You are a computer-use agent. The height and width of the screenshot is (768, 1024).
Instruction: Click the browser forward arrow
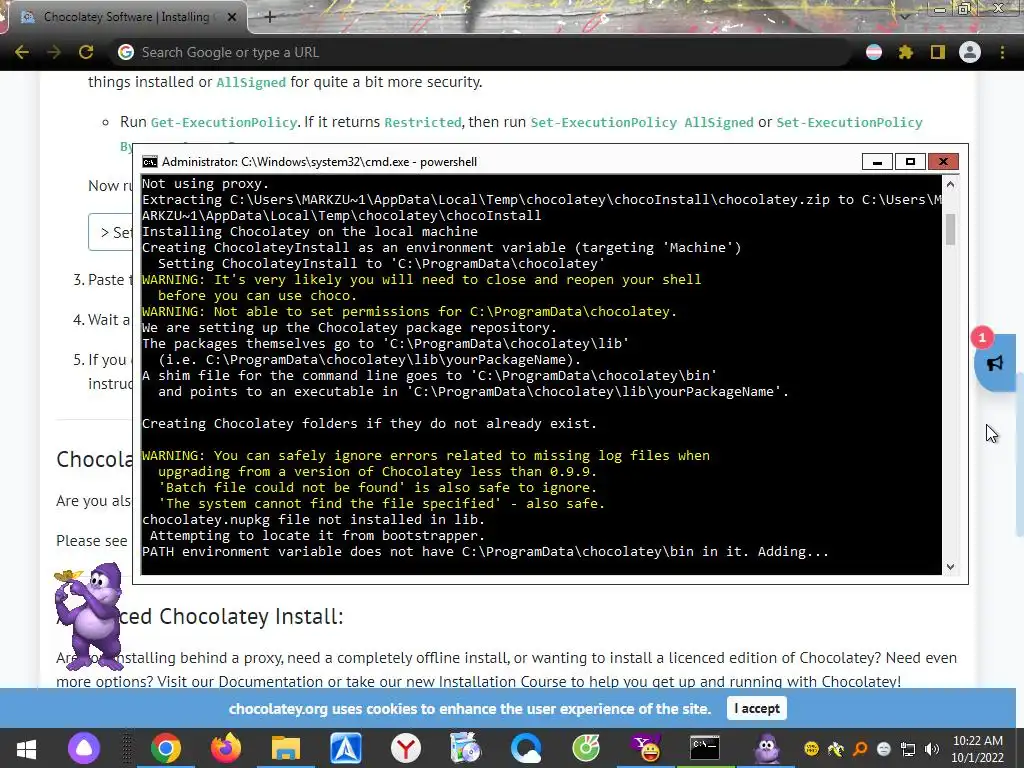click(54, 52)
